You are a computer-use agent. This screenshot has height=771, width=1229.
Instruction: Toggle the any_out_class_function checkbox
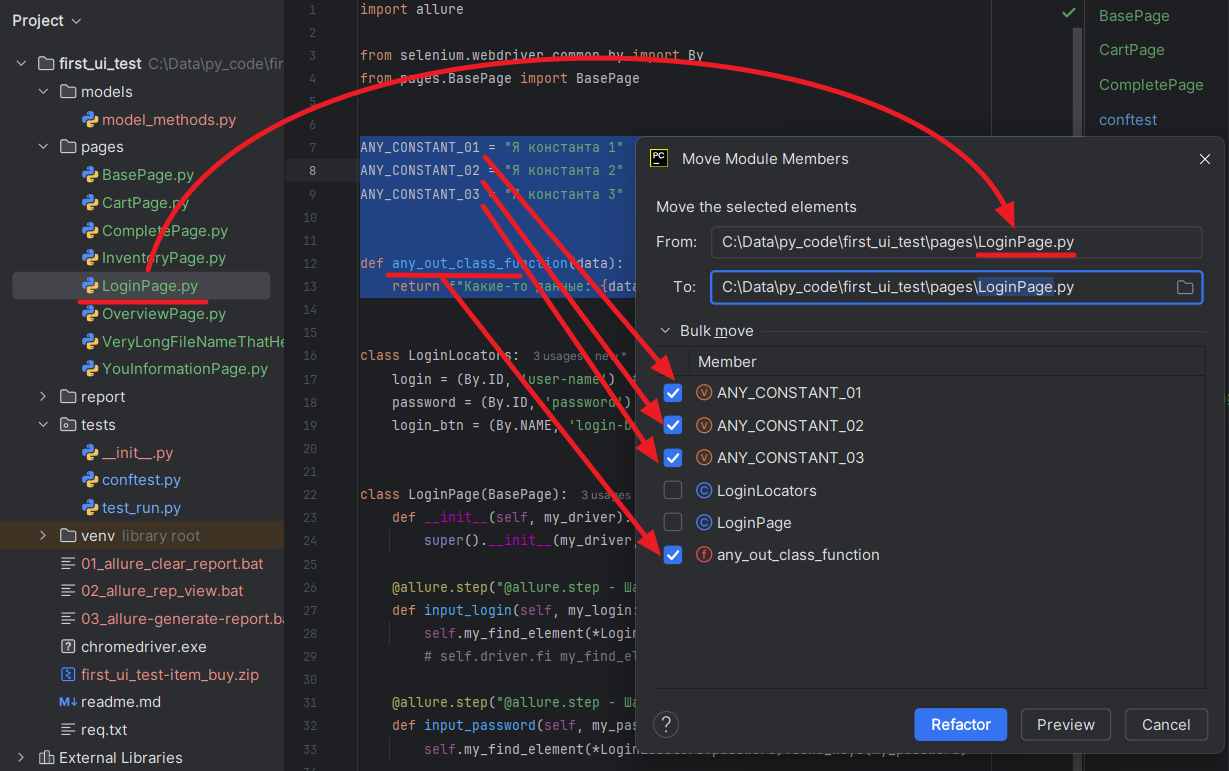click(673, 555)
